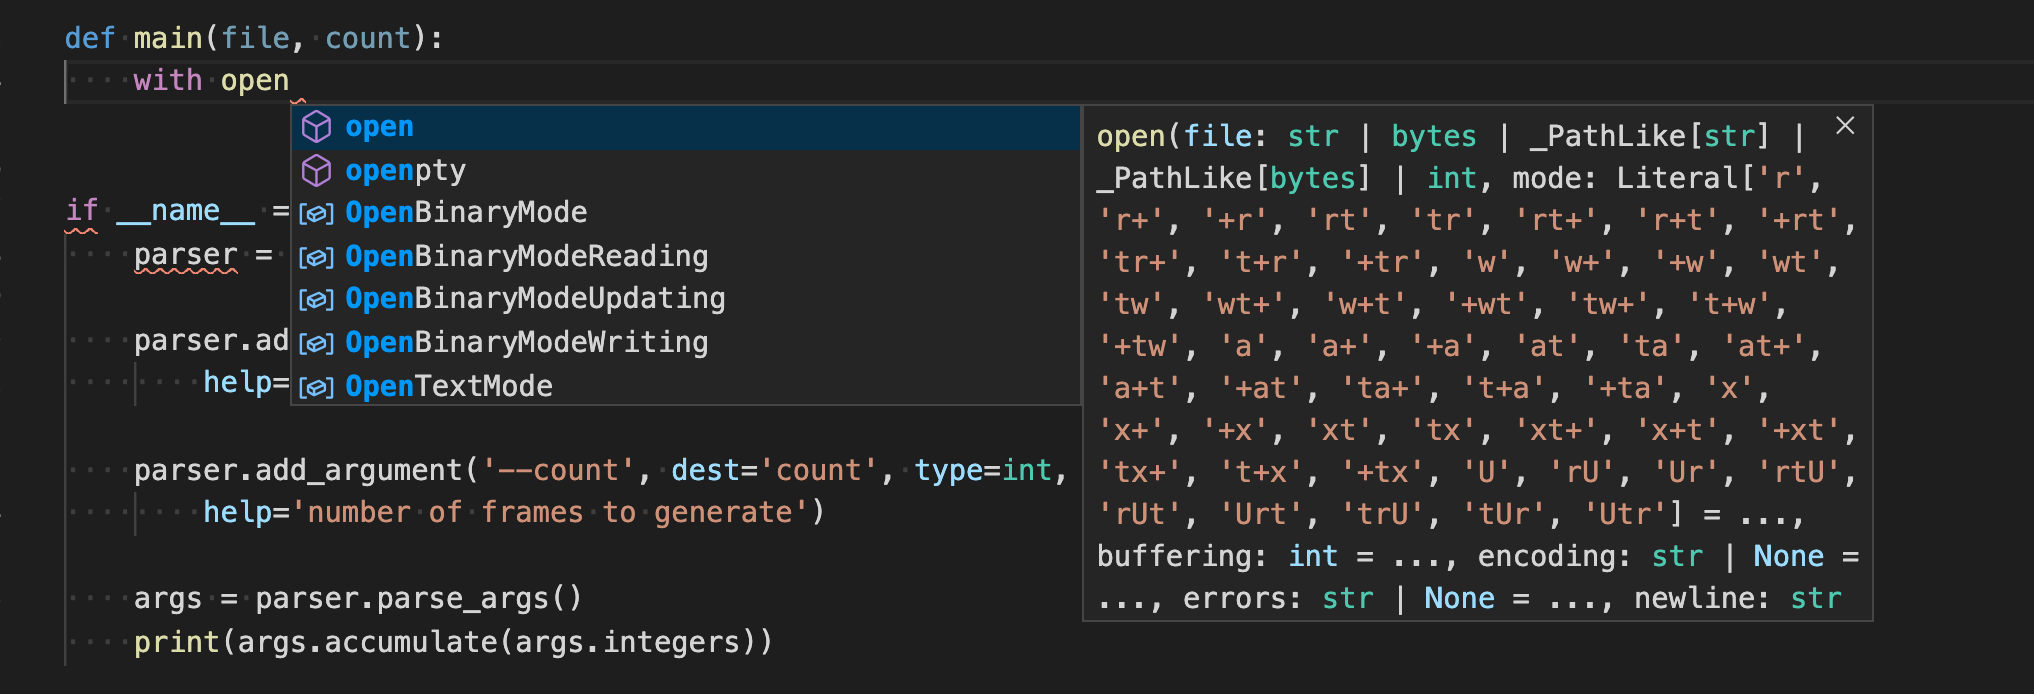Choose 'openpty' from the suggestion list
Viewport: 2034px width, 694px height.
pos(686,171)
